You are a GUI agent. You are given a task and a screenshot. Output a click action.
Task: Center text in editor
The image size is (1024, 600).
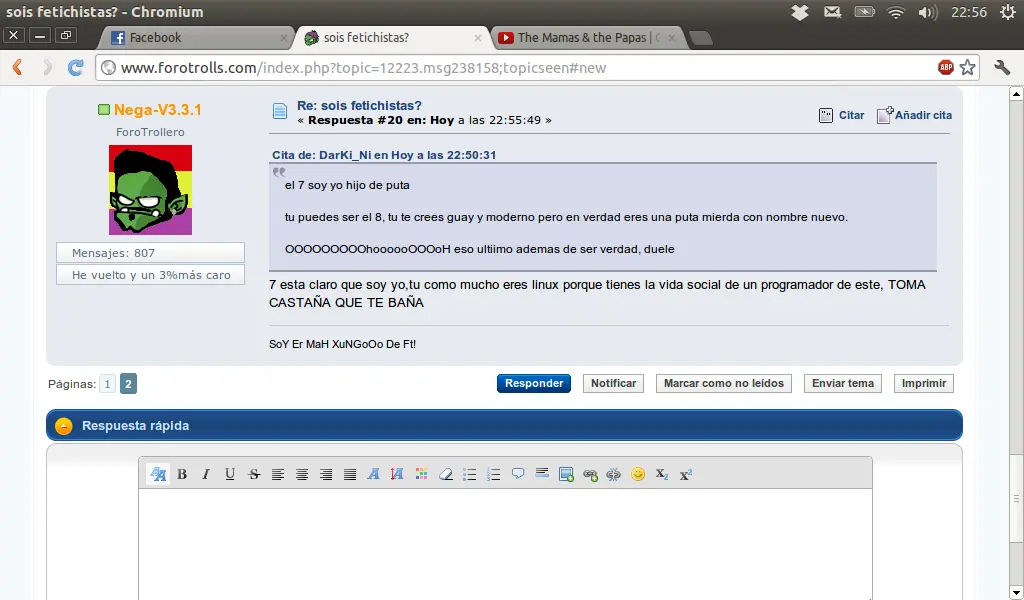point(302,475)
